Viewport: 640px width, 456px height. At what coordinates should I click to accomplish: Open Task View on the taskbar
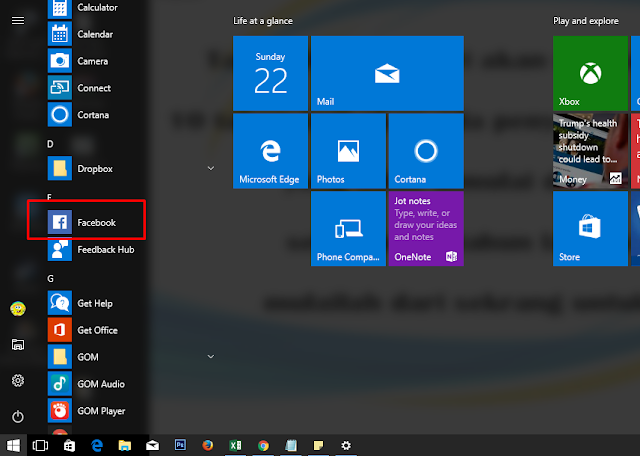[x=40, y=445]
